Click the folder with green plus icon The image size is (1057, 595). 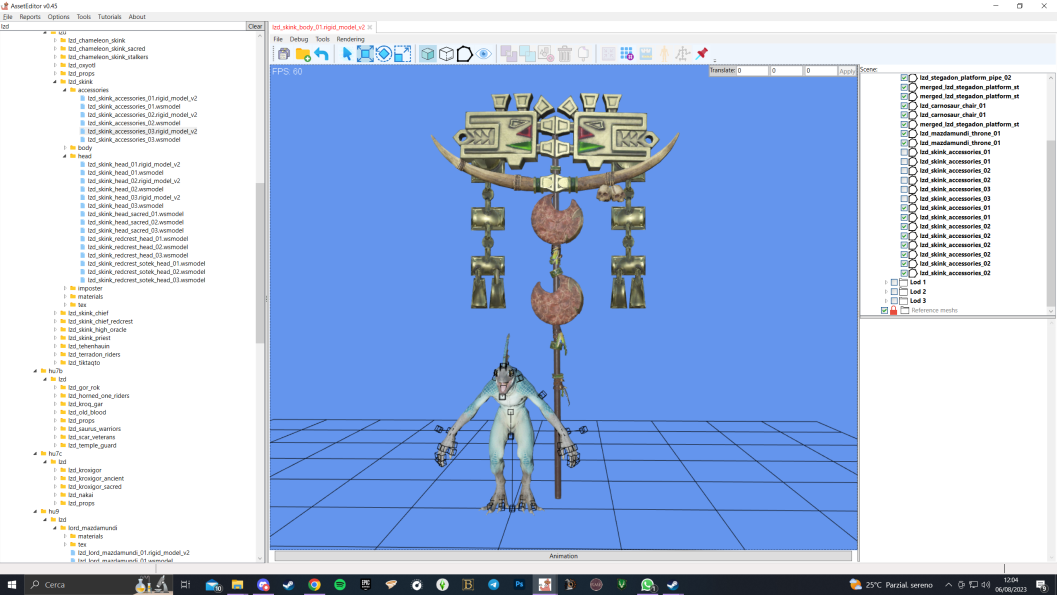(x=303, y=54)
